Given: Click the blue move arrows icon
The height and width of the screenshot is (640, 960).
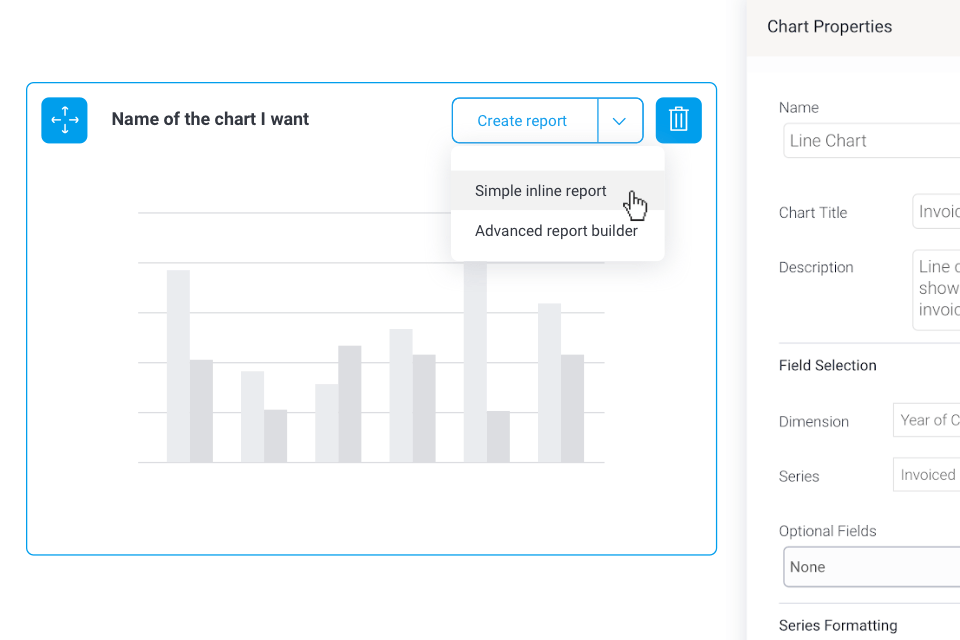Looking at the screenshot, I should pos(64,120).
